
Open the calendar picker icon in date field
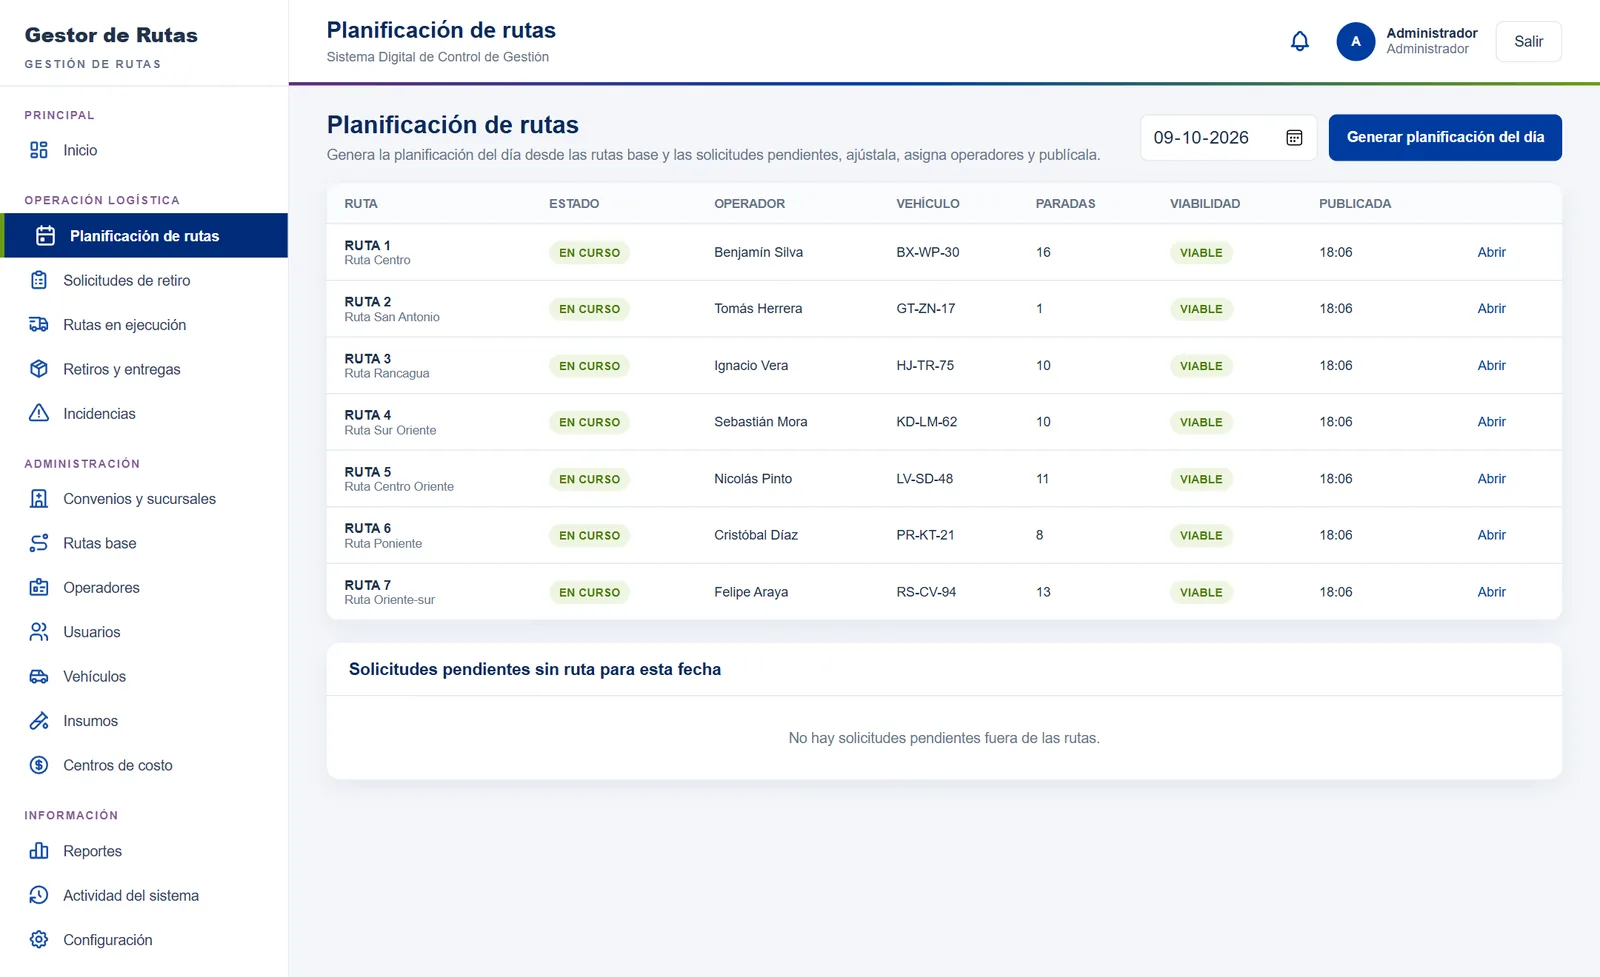coord(1294,138)
